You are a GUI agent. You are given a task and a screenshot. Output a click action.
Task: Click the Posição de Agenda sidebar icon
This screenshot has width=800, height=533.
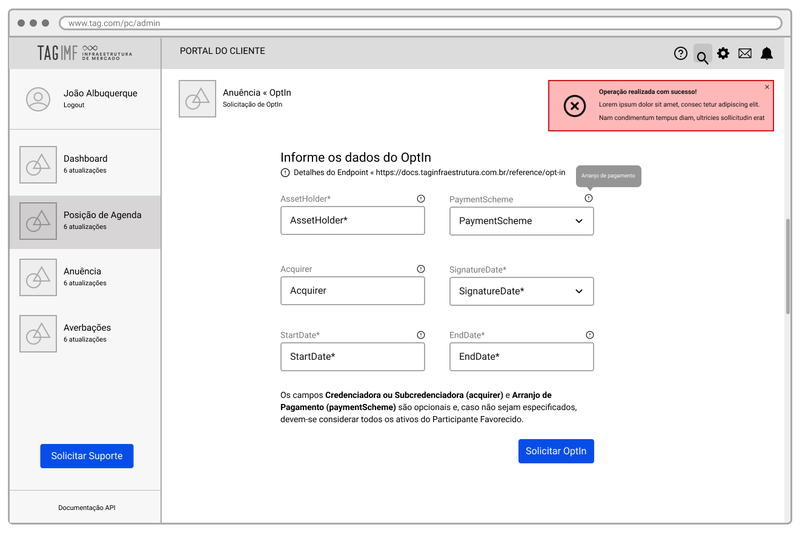point(38,221)
